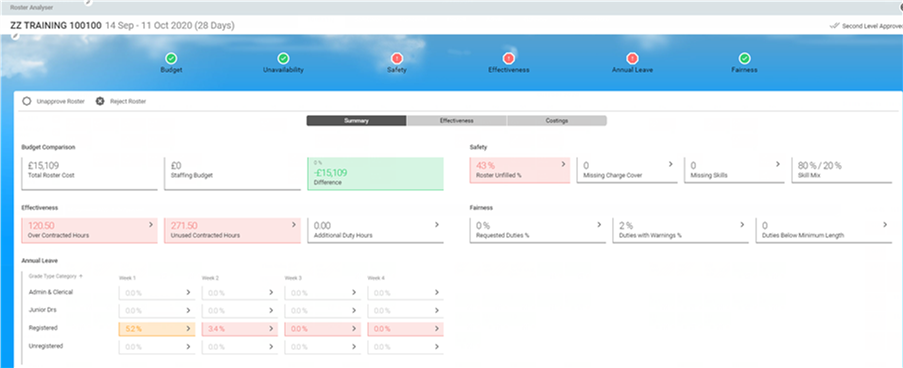The height and width of the screenshot is (368, 903).
Task: Click the Fairness label in the header
Action: [x=745, y=70]
